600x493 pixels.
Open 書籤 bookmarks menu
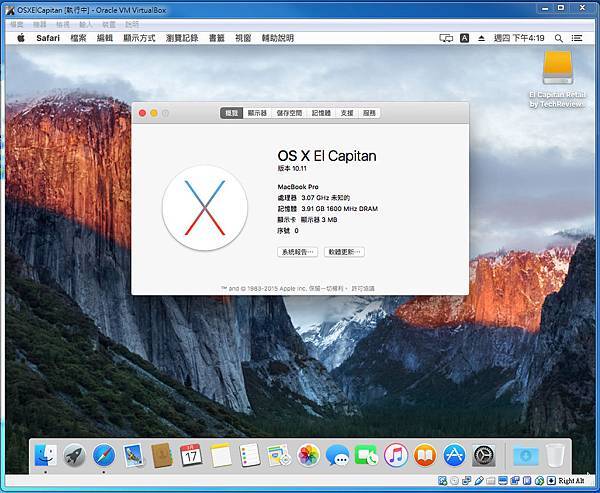point(217,38)
